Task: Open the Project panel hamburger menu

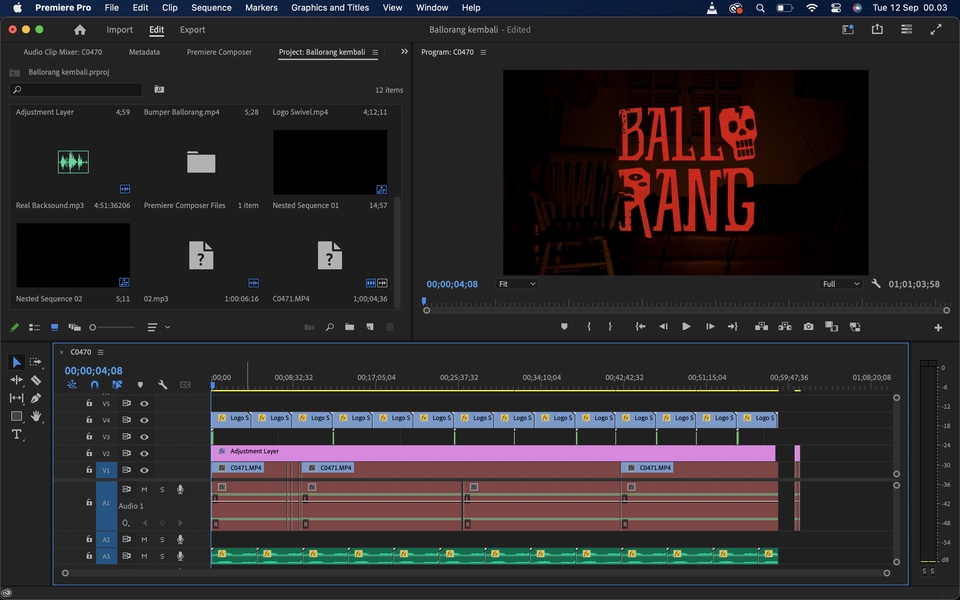Action: point(375,52)
